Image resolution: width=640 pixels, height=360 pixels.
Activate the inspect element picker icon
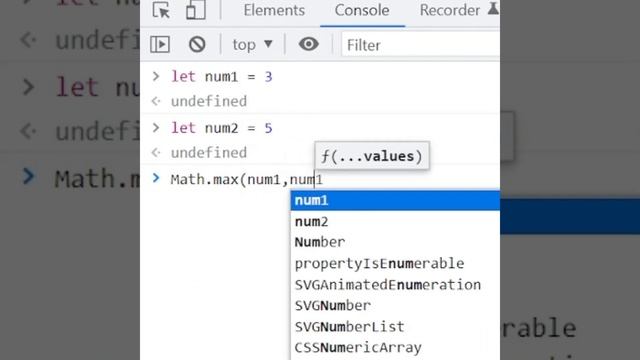161,10
